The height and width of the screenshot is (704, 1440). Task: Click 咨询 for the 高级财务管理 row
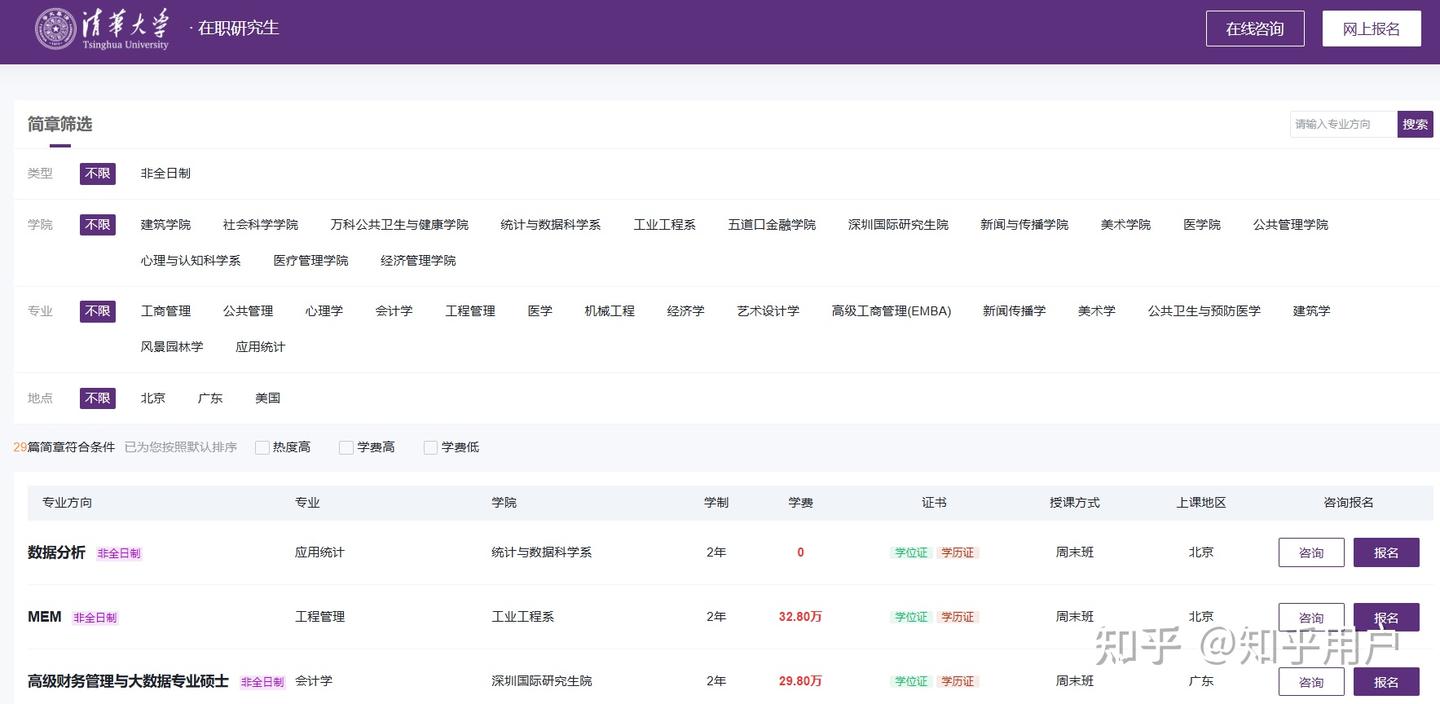coord(1311,682)
